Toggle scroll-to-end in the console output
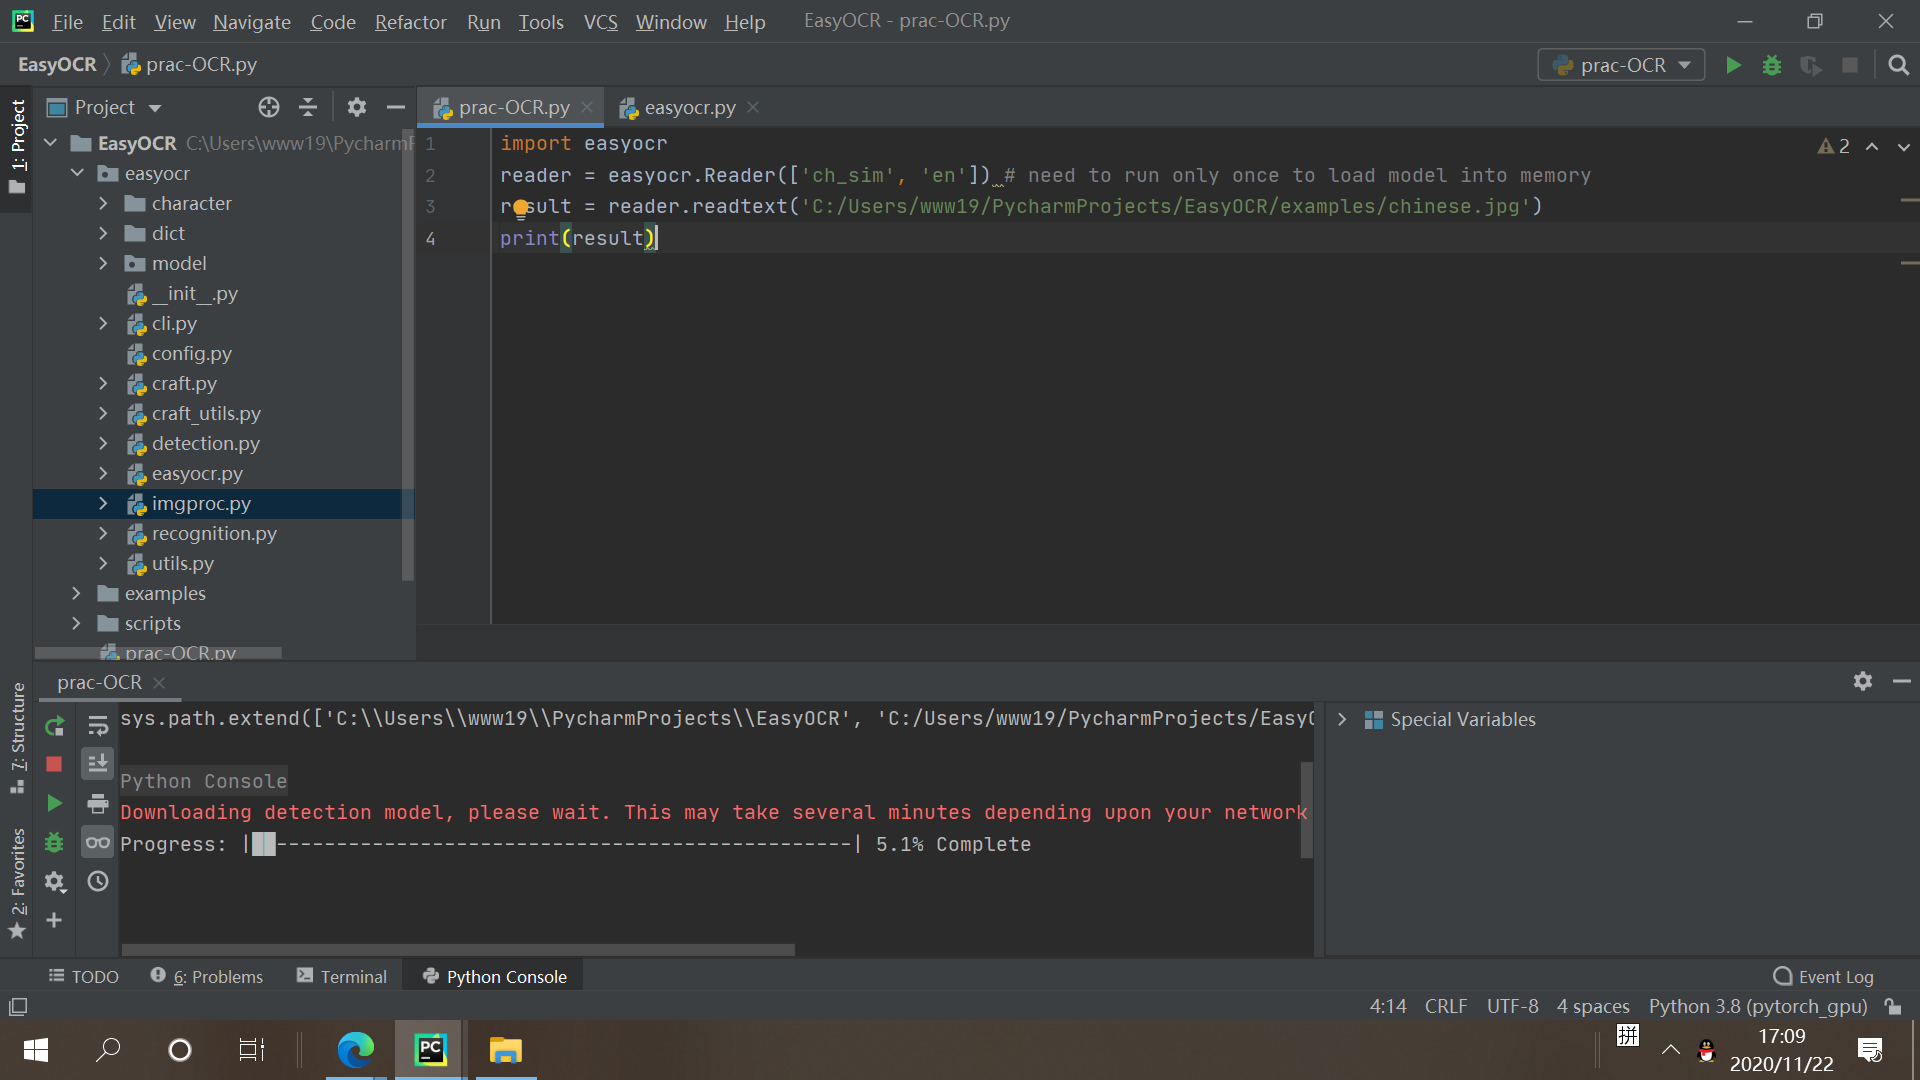 (97, 763)
